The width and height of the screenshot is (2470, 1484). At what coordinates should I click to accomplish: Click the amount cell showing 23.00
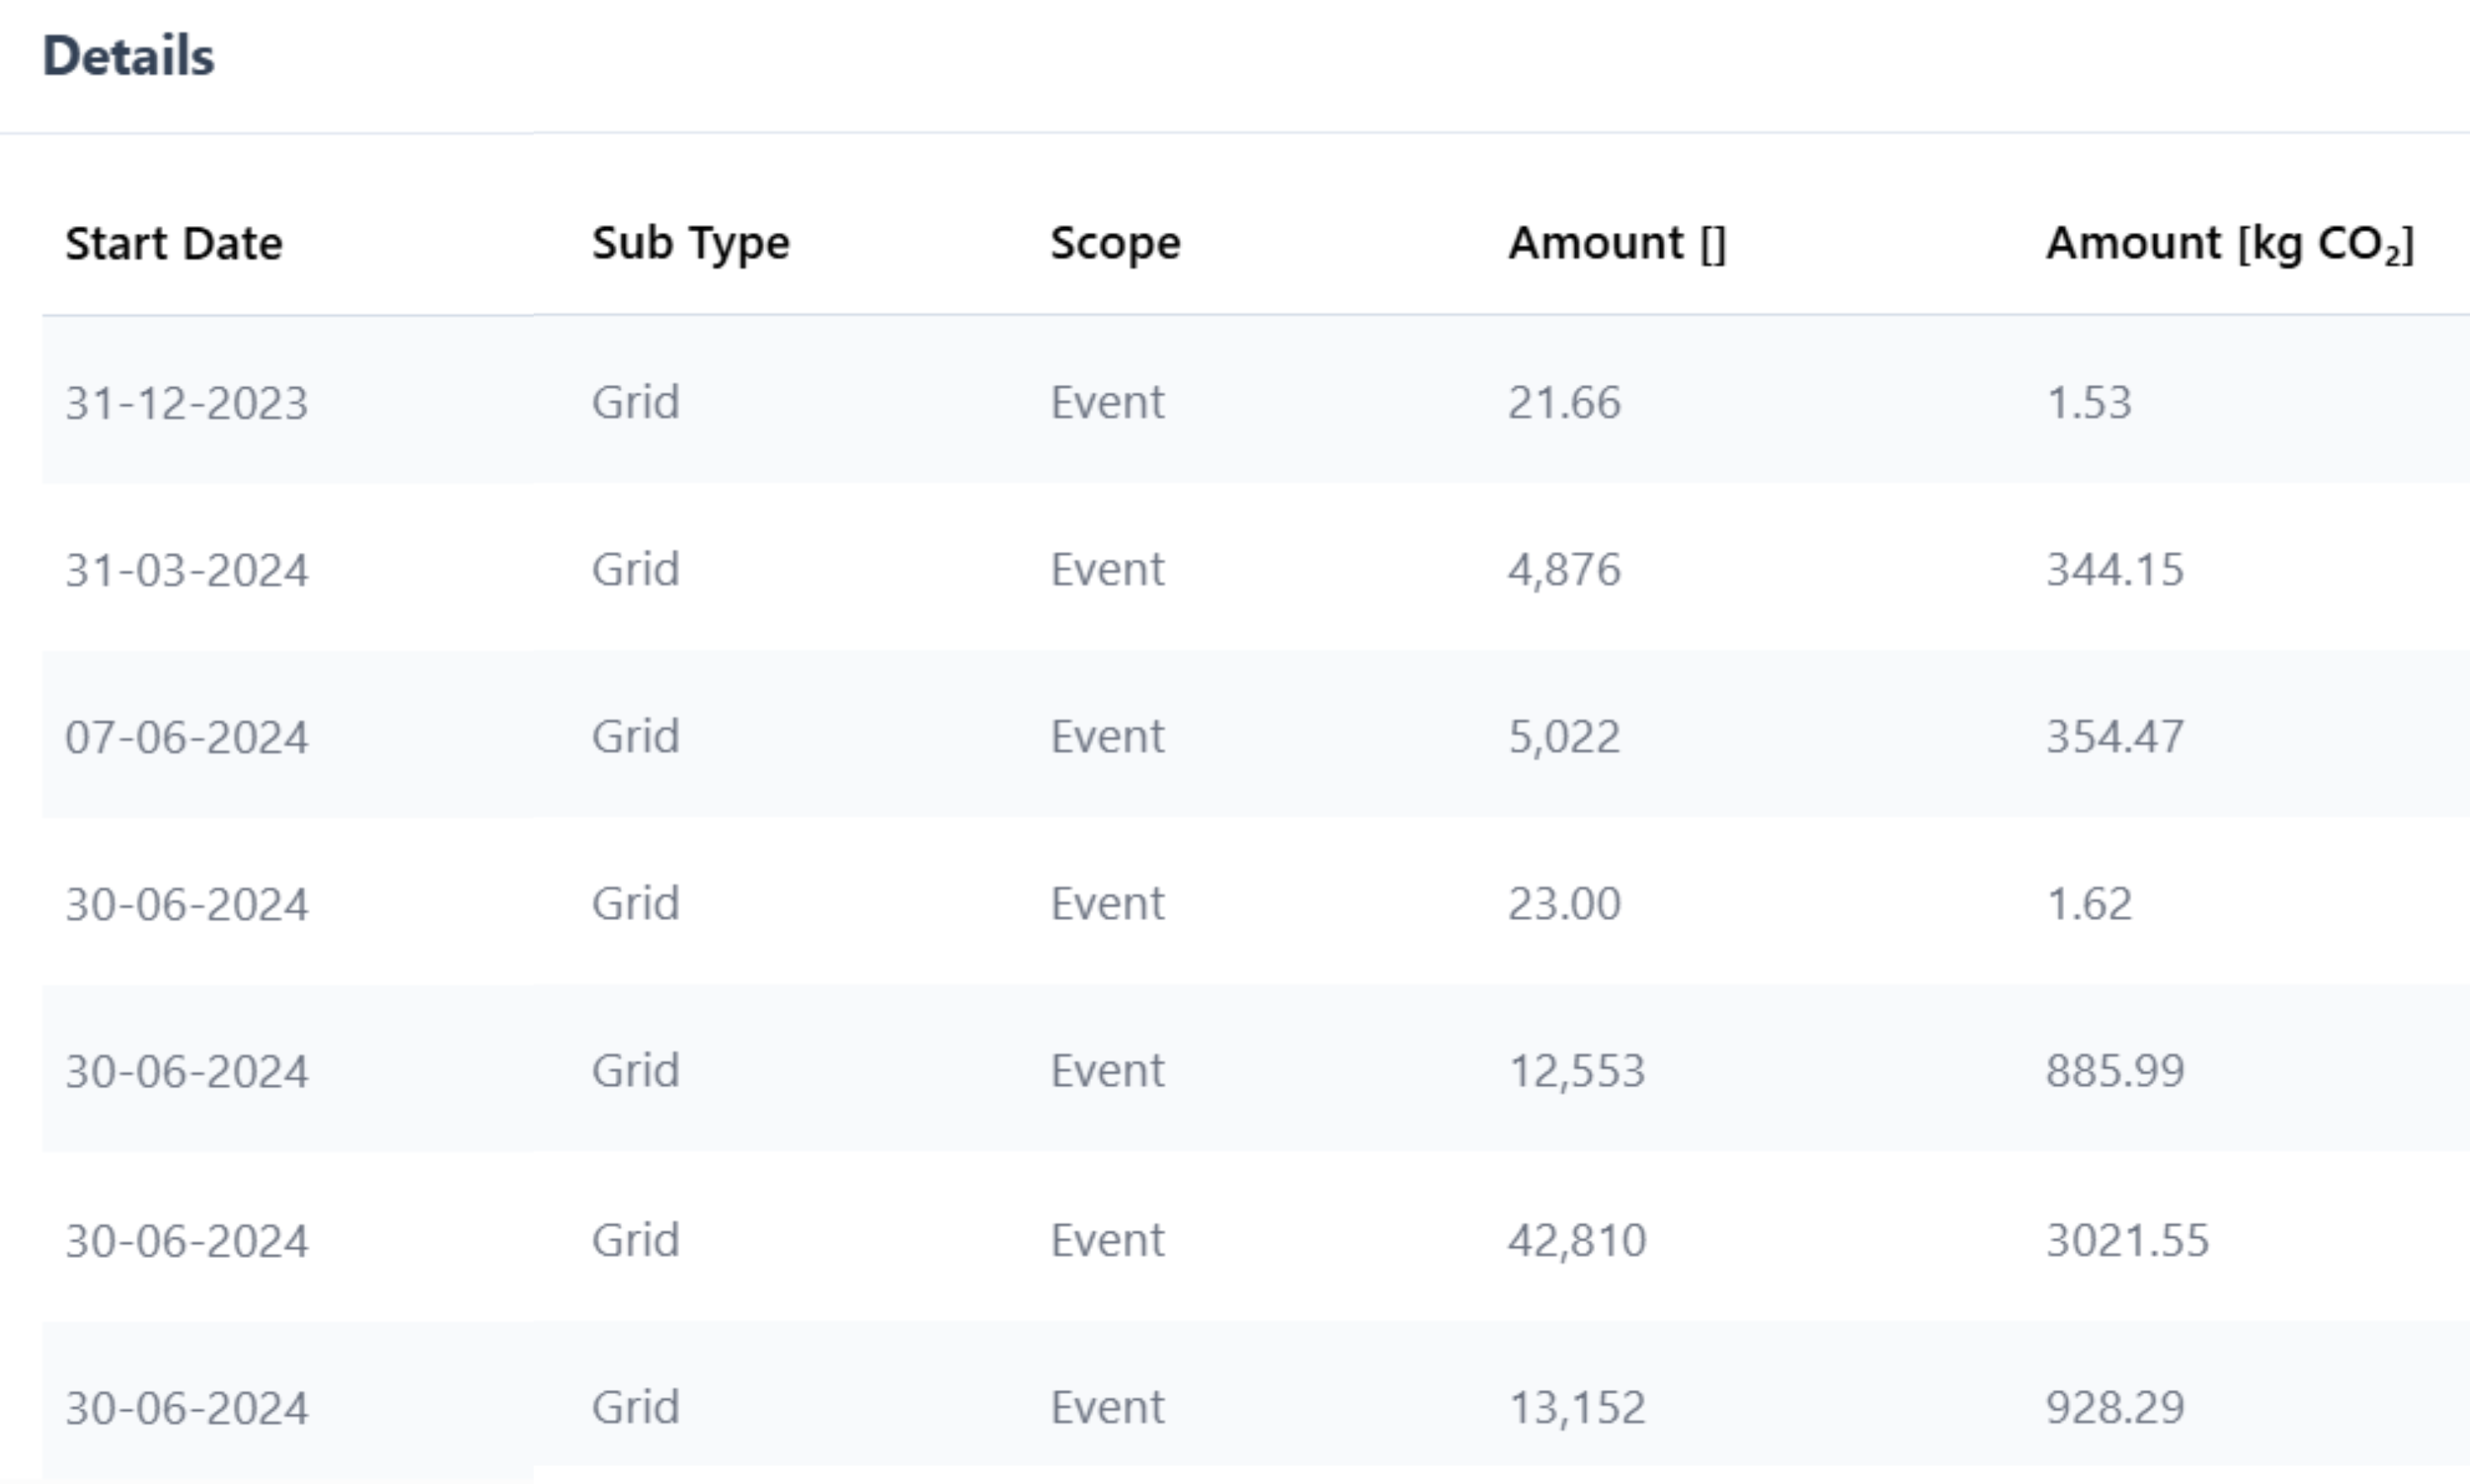pos(1564,904)
